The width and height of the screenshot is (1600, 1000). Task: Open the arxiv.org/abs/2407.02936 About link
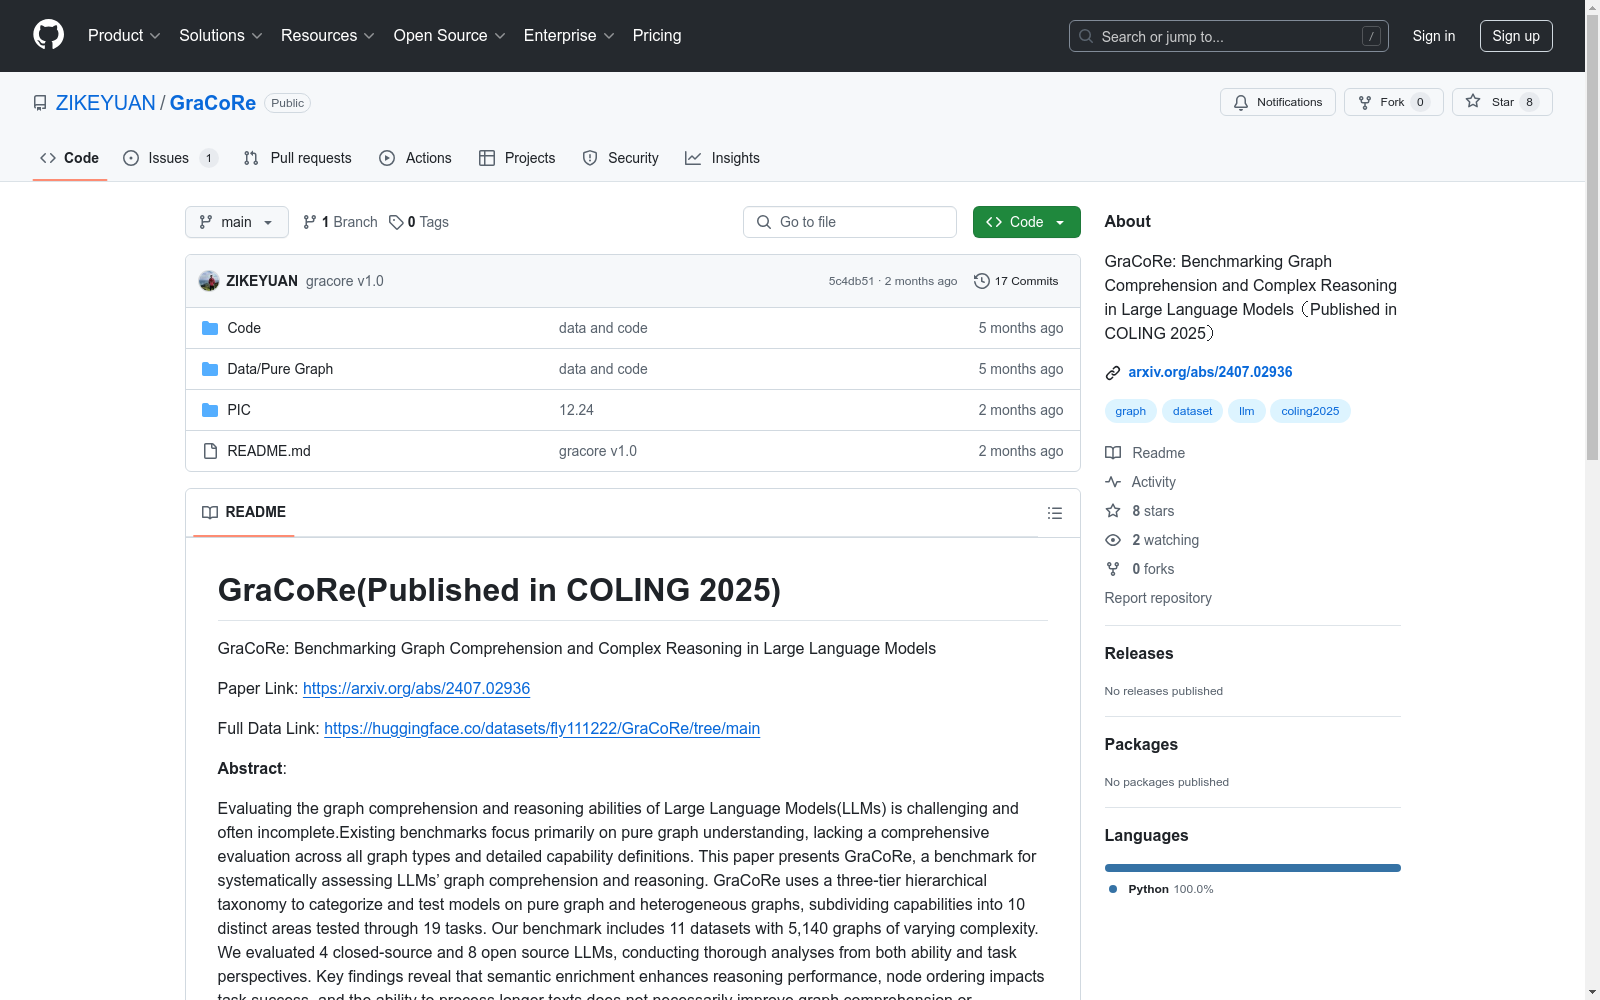1210,372
